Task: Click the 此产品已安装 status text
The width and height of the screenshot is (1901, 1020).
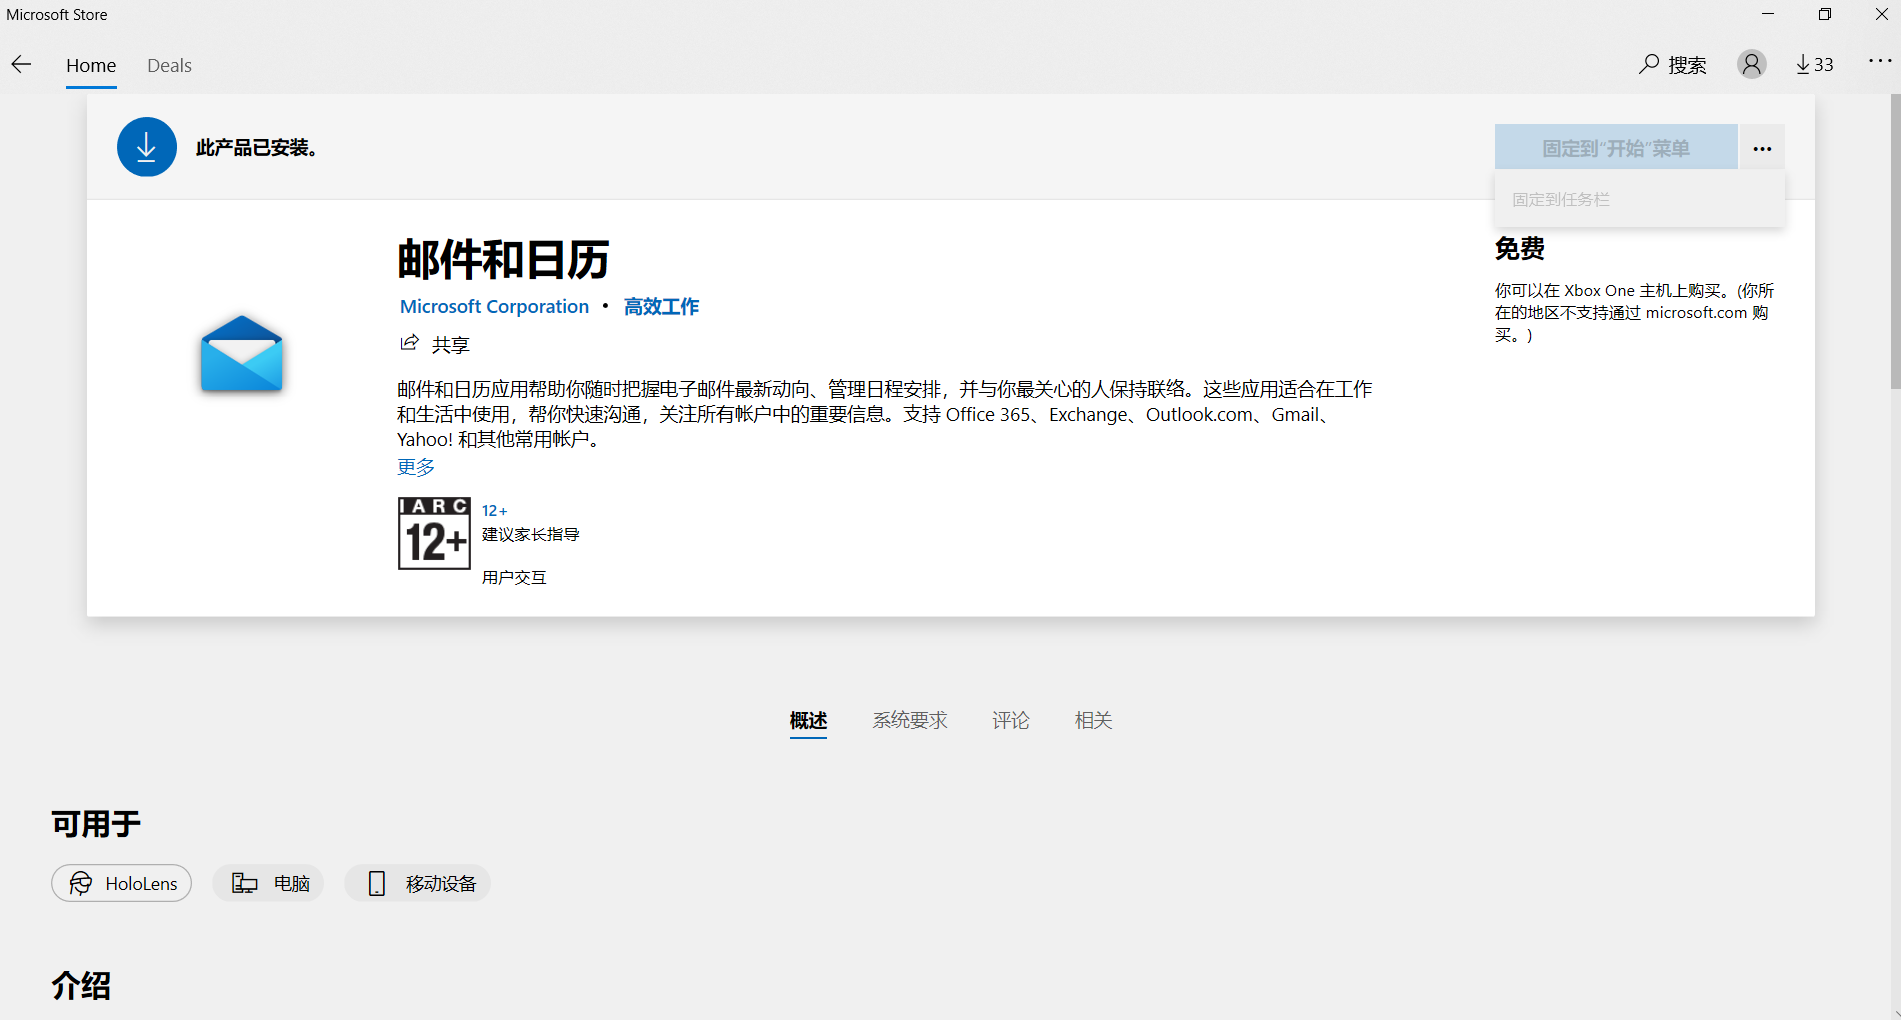Action: click(256, 148)
